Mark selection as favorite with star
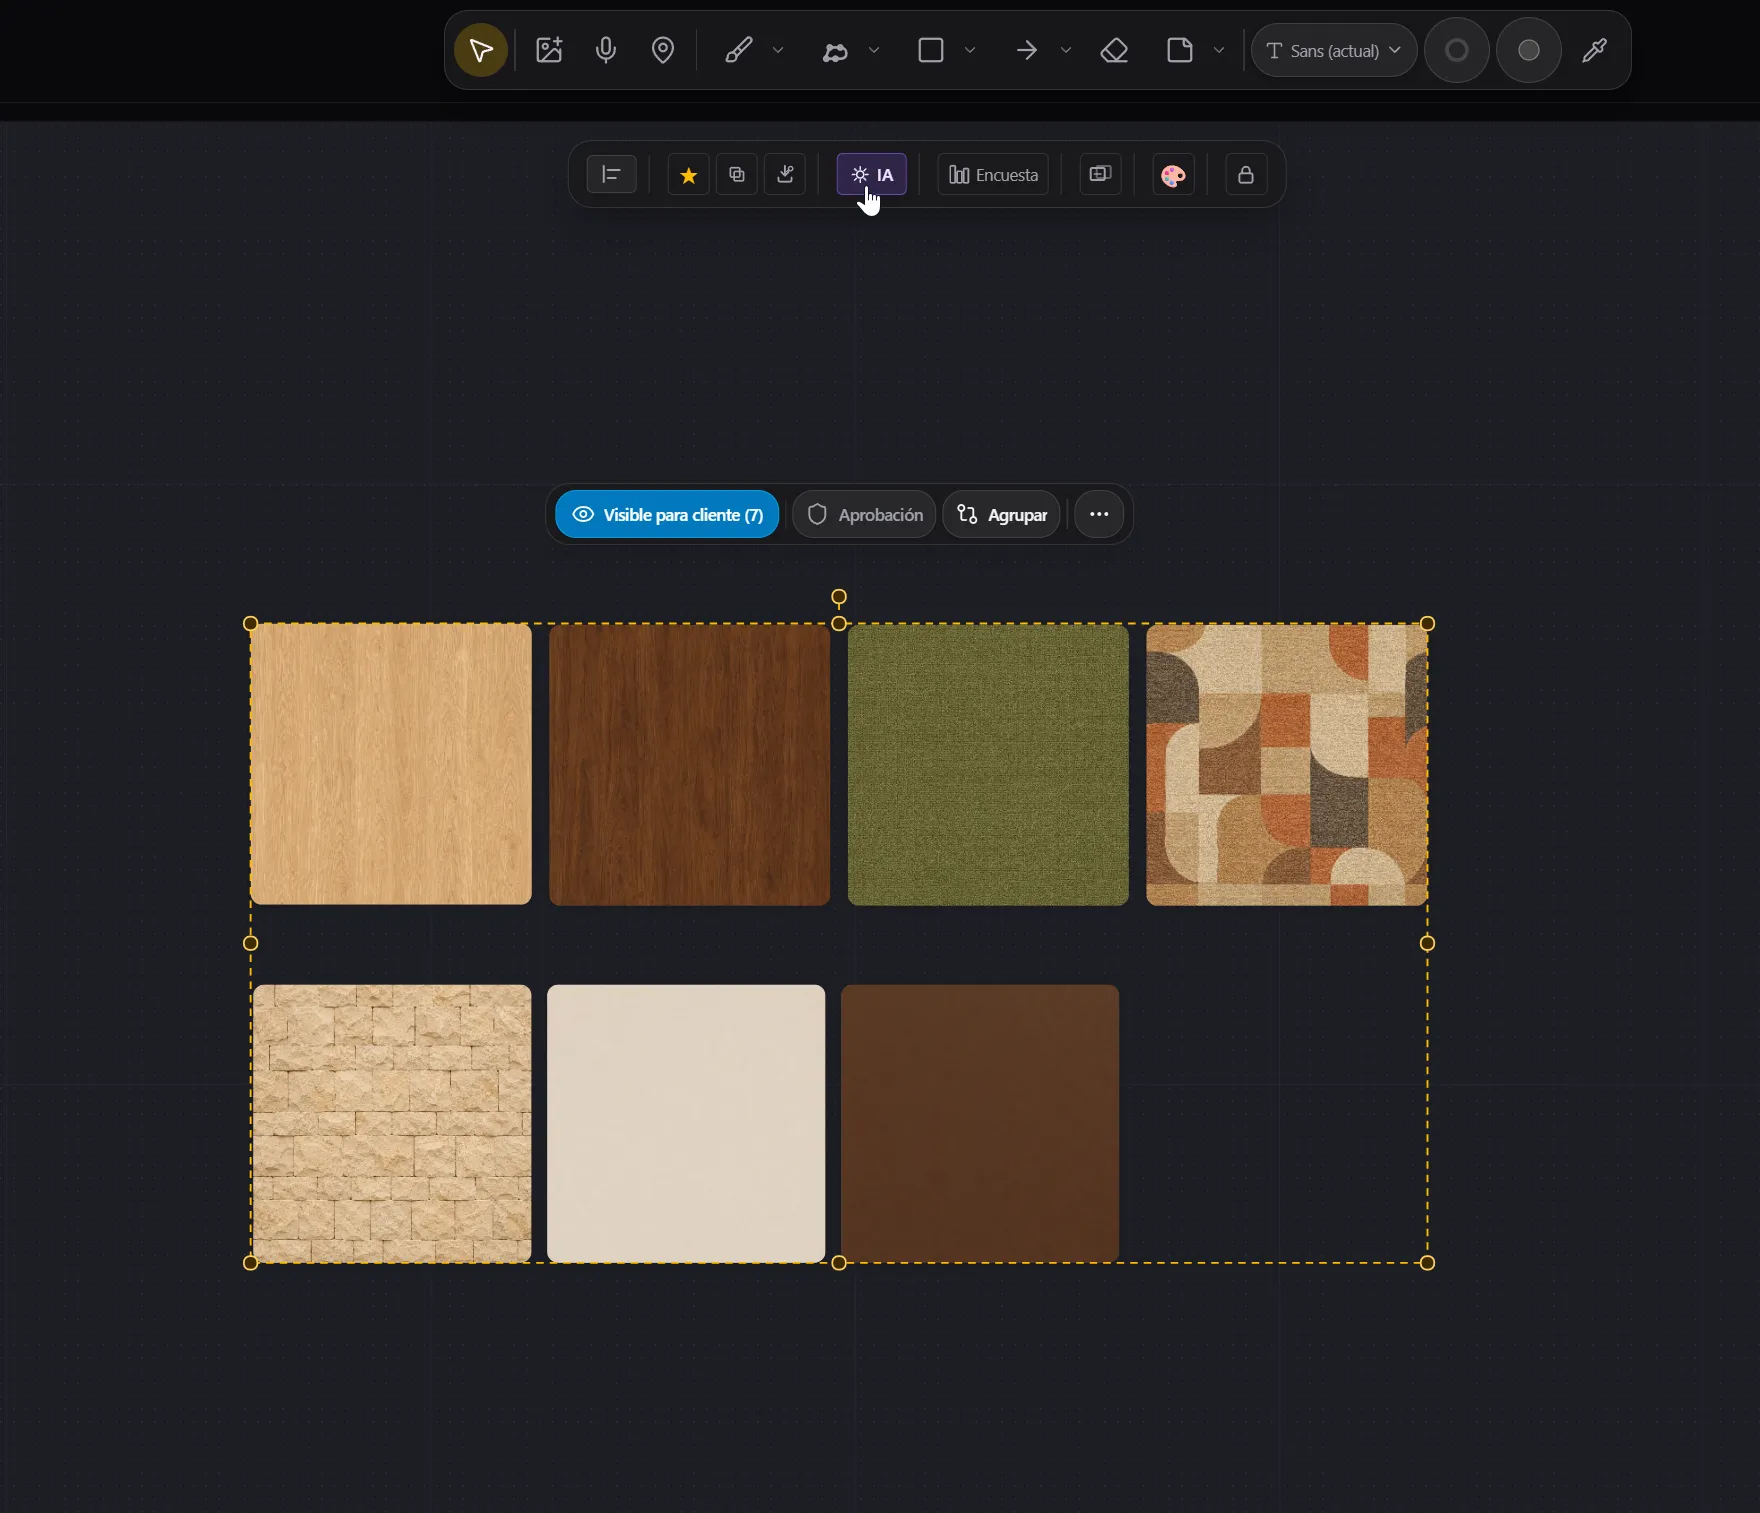Viewport: 1760px width, 1513px height. [689, 175]
